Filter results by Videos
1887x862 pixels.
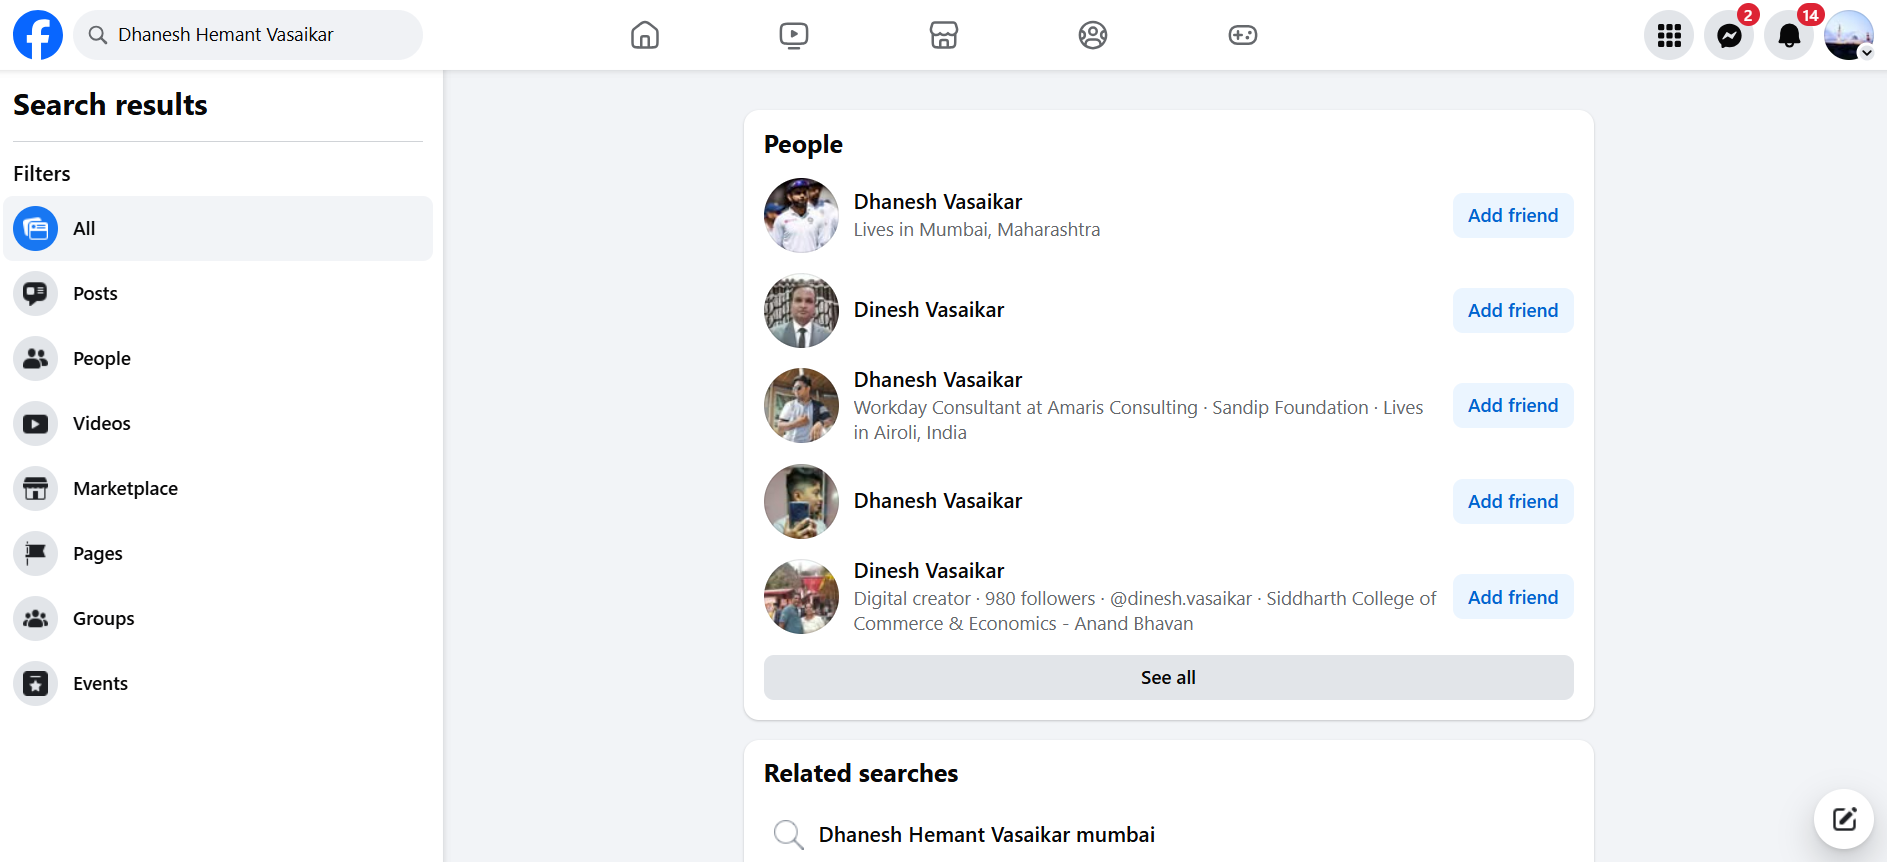(101, 424)
